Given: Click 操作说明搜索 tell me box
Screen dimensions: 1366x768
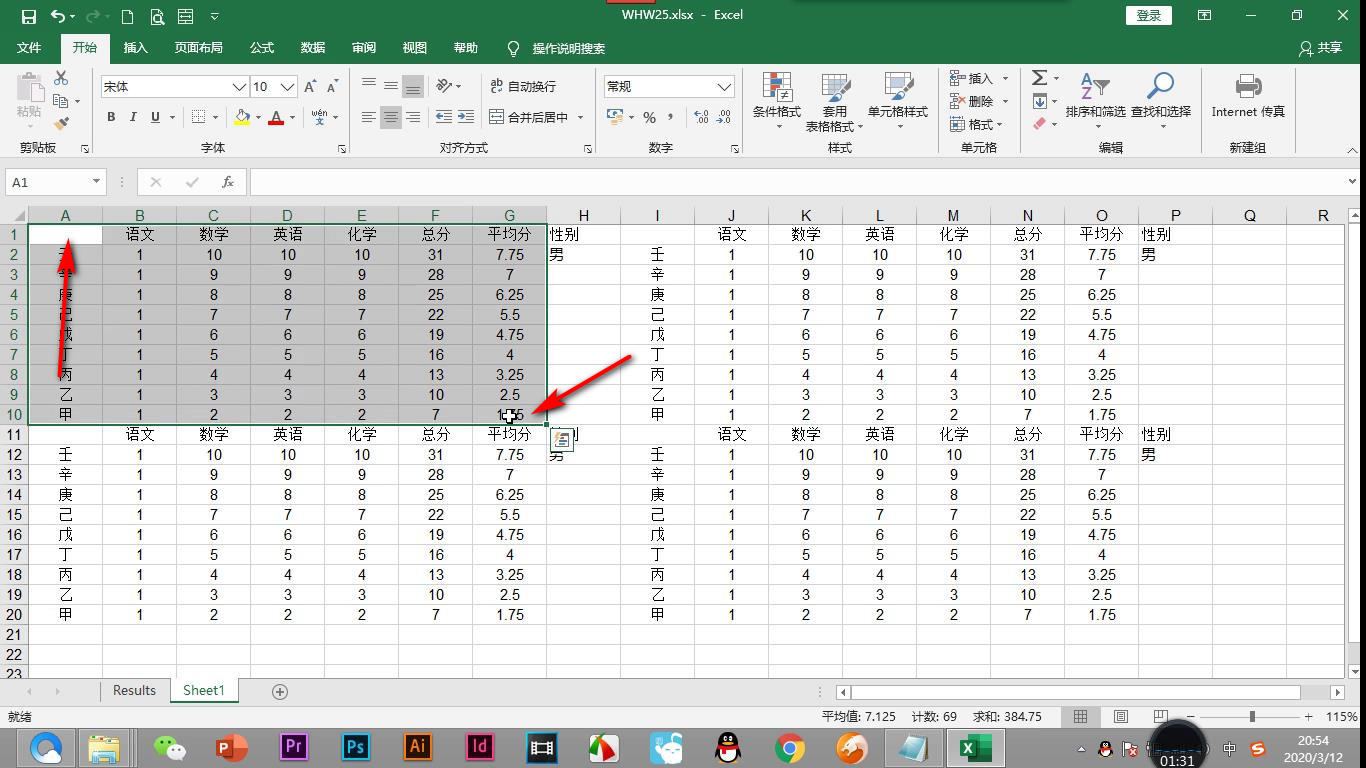Looking at the screenshot, I should 568,48.
